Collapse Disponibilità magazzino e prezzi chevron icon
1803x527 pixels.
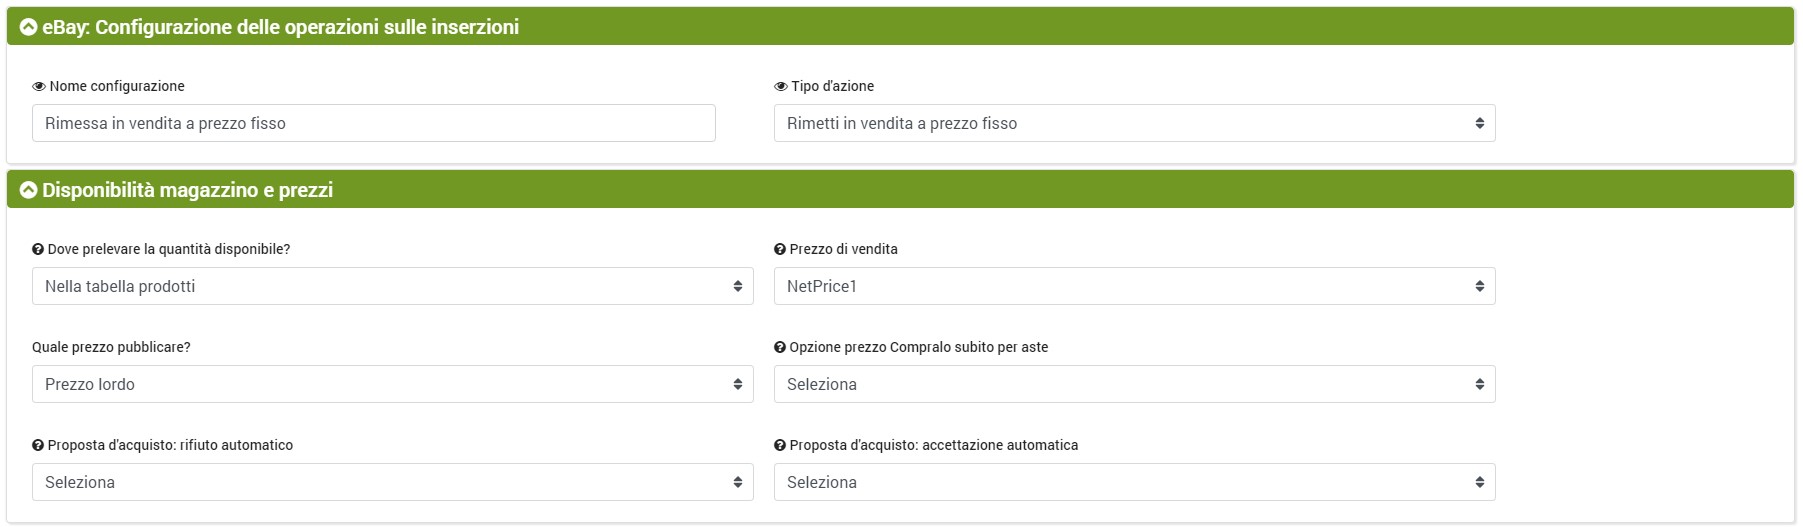pos(28,190)
